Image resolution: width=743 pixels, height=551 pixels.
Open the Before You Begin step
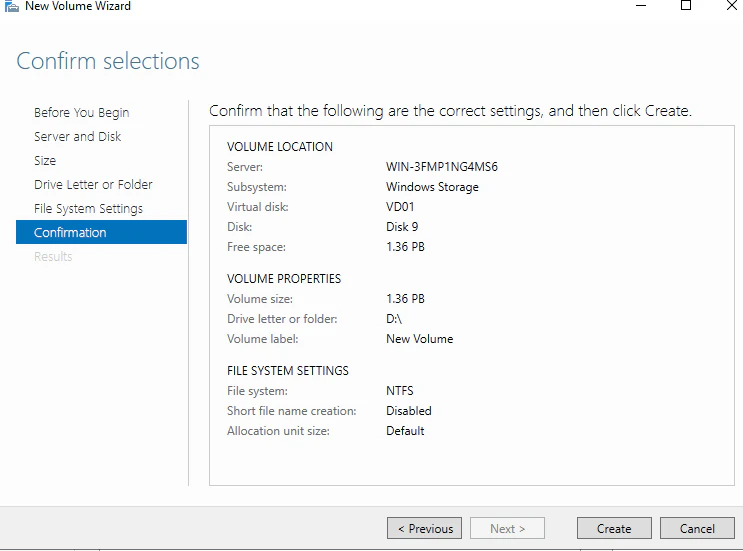82,113
